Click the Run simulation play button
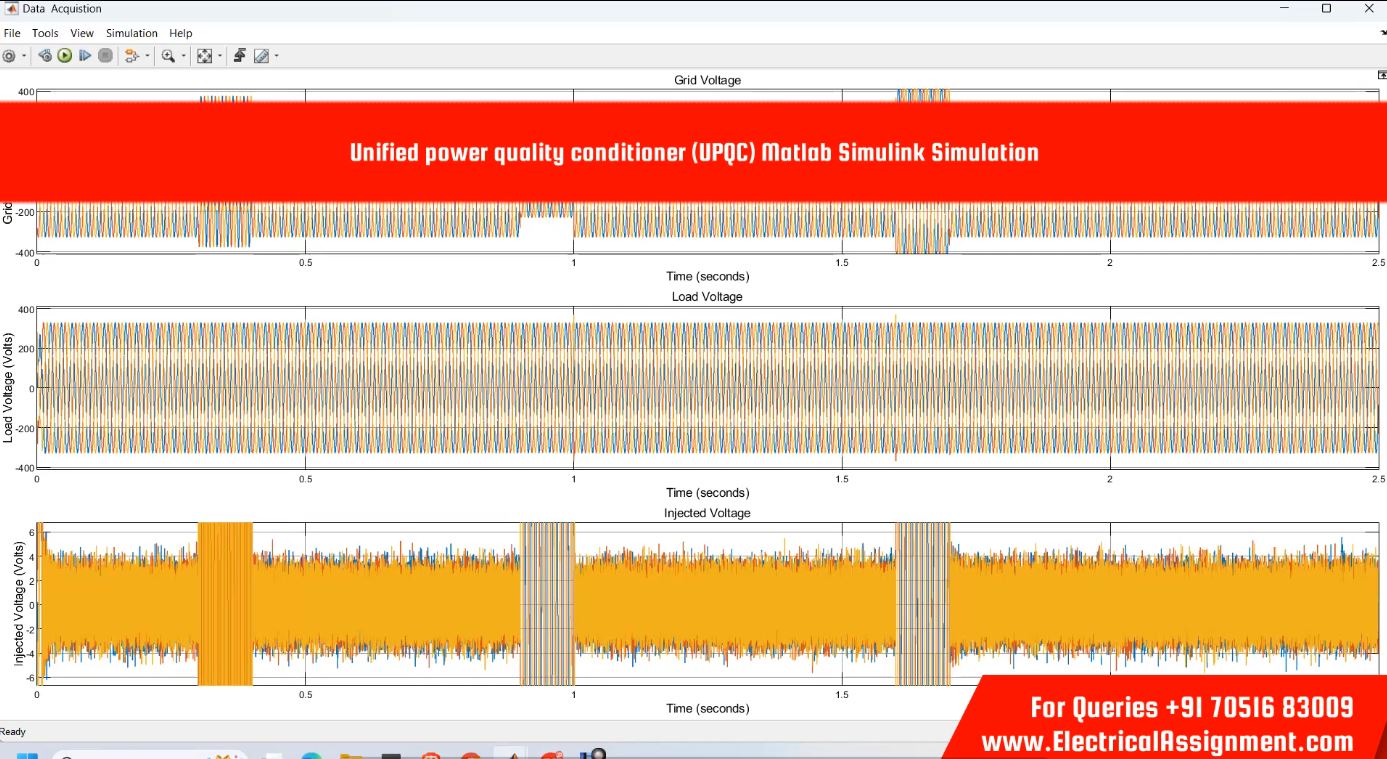This screenshot has height=759, width=1387. (x=65, y=56)
